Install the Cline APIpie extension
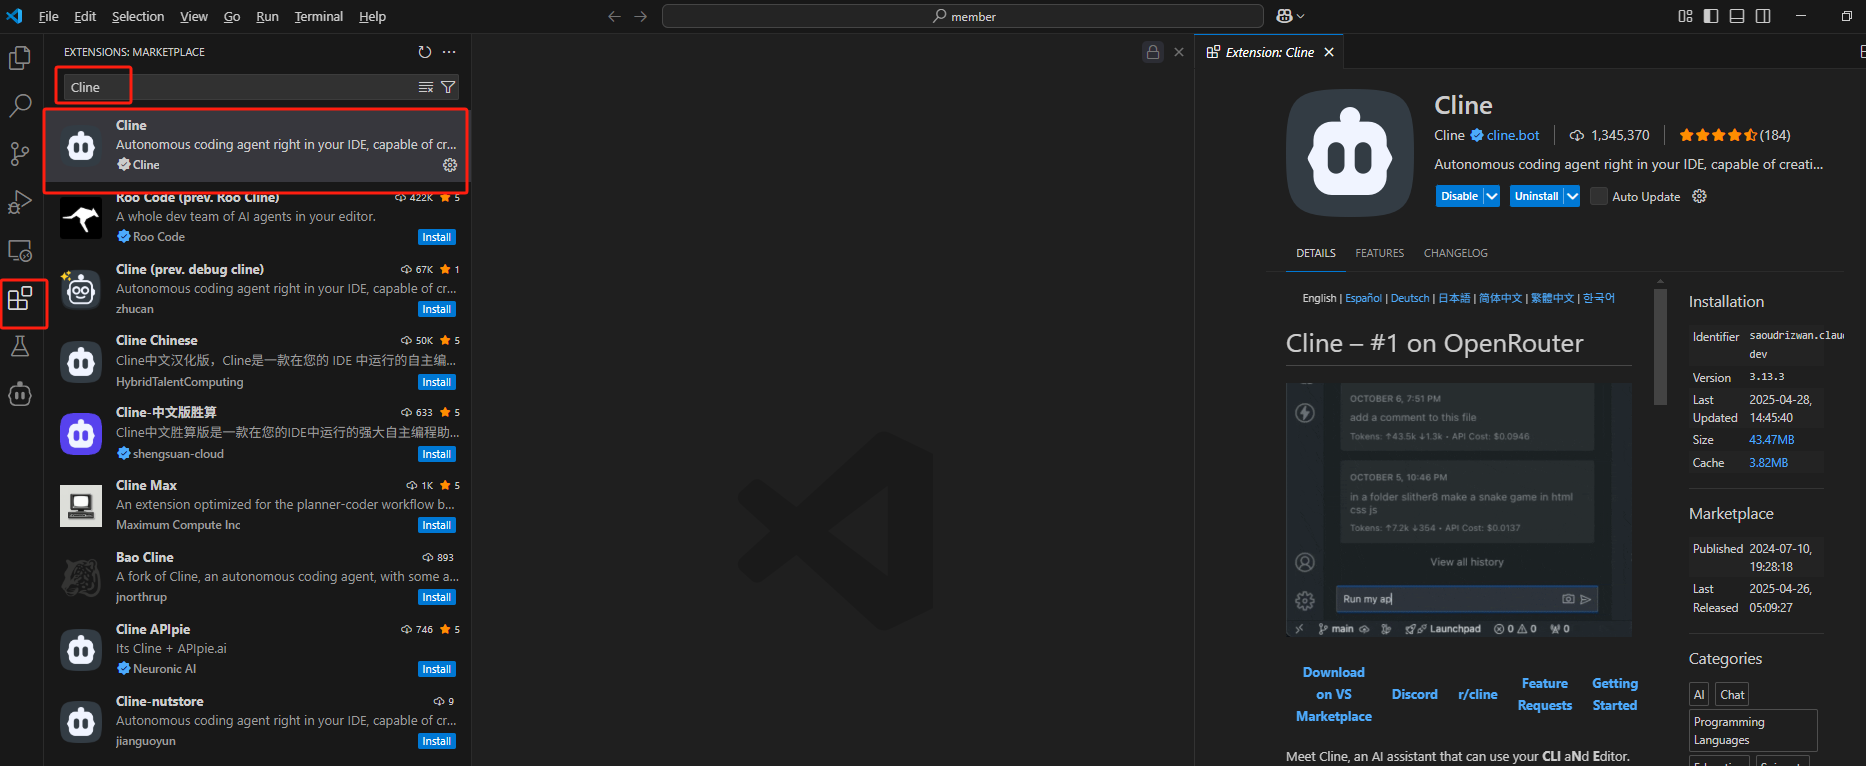Screen dimensions: 1866x766 pos(437,669)
